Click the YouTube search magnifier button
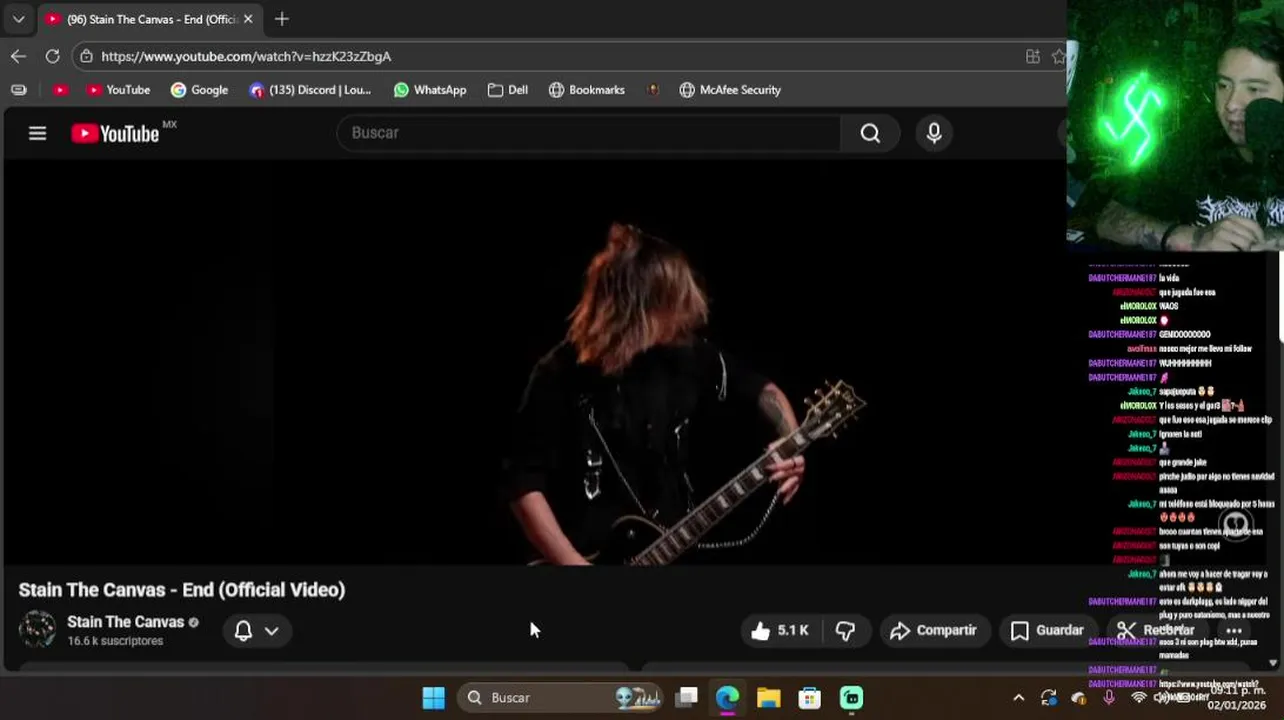Screen dimensions: 1284x720 (x=870, y=133)
